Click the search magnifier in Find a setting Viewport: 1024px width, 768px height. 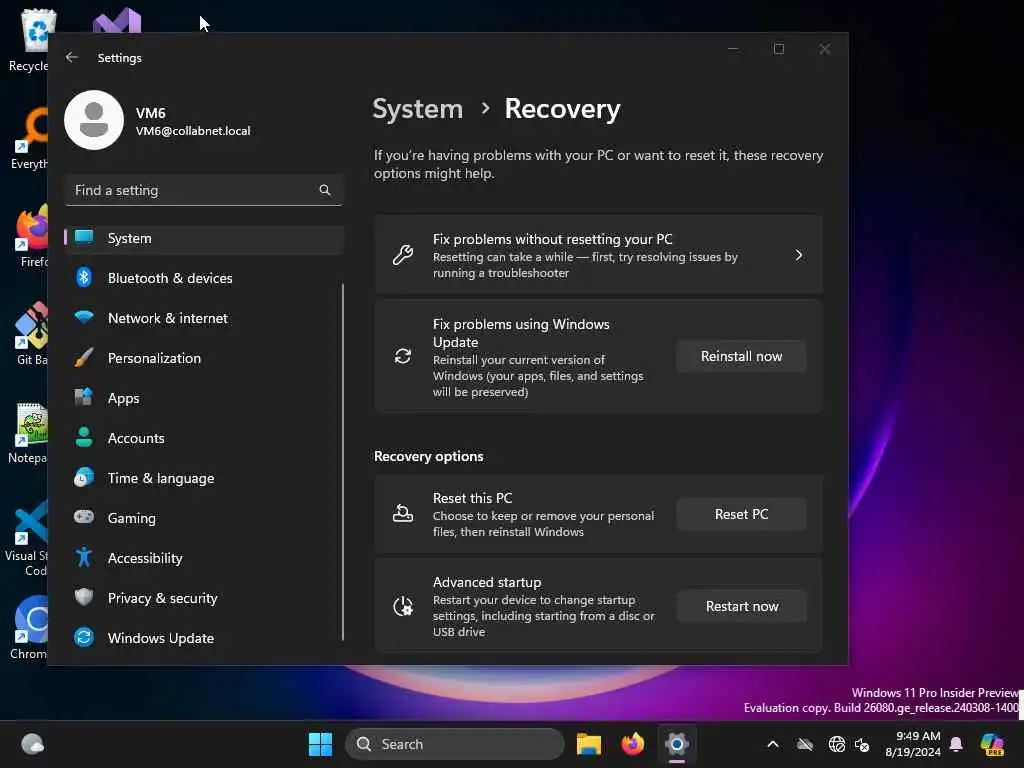click(x=325, y=190)
